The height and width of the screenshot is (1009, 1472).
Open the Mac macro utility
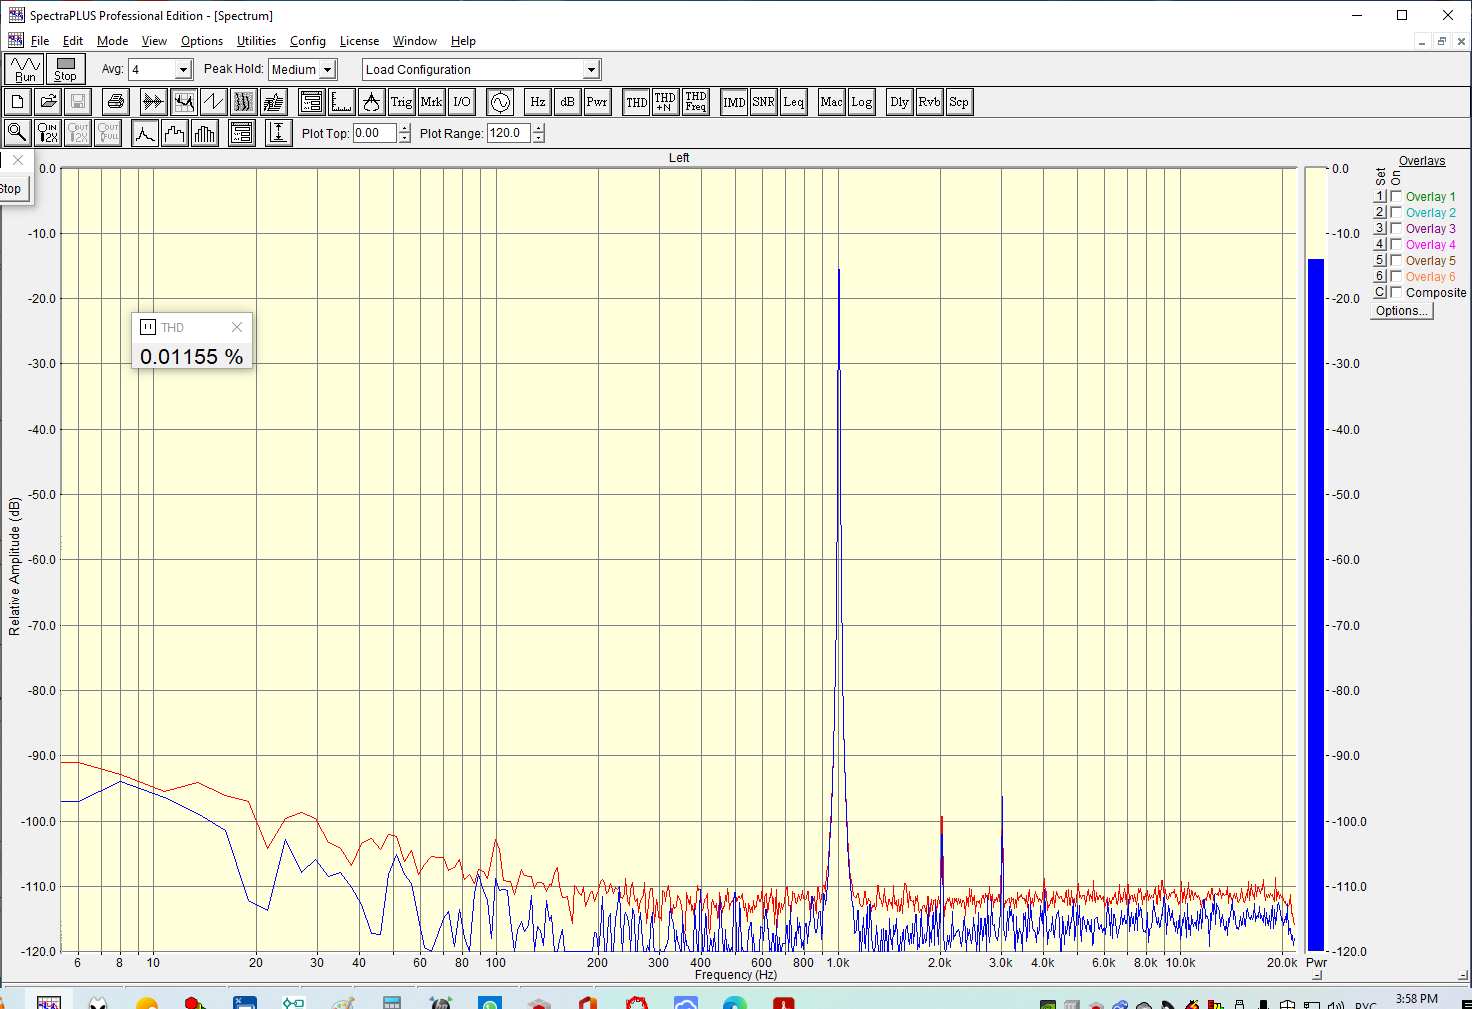coord(831,102)
